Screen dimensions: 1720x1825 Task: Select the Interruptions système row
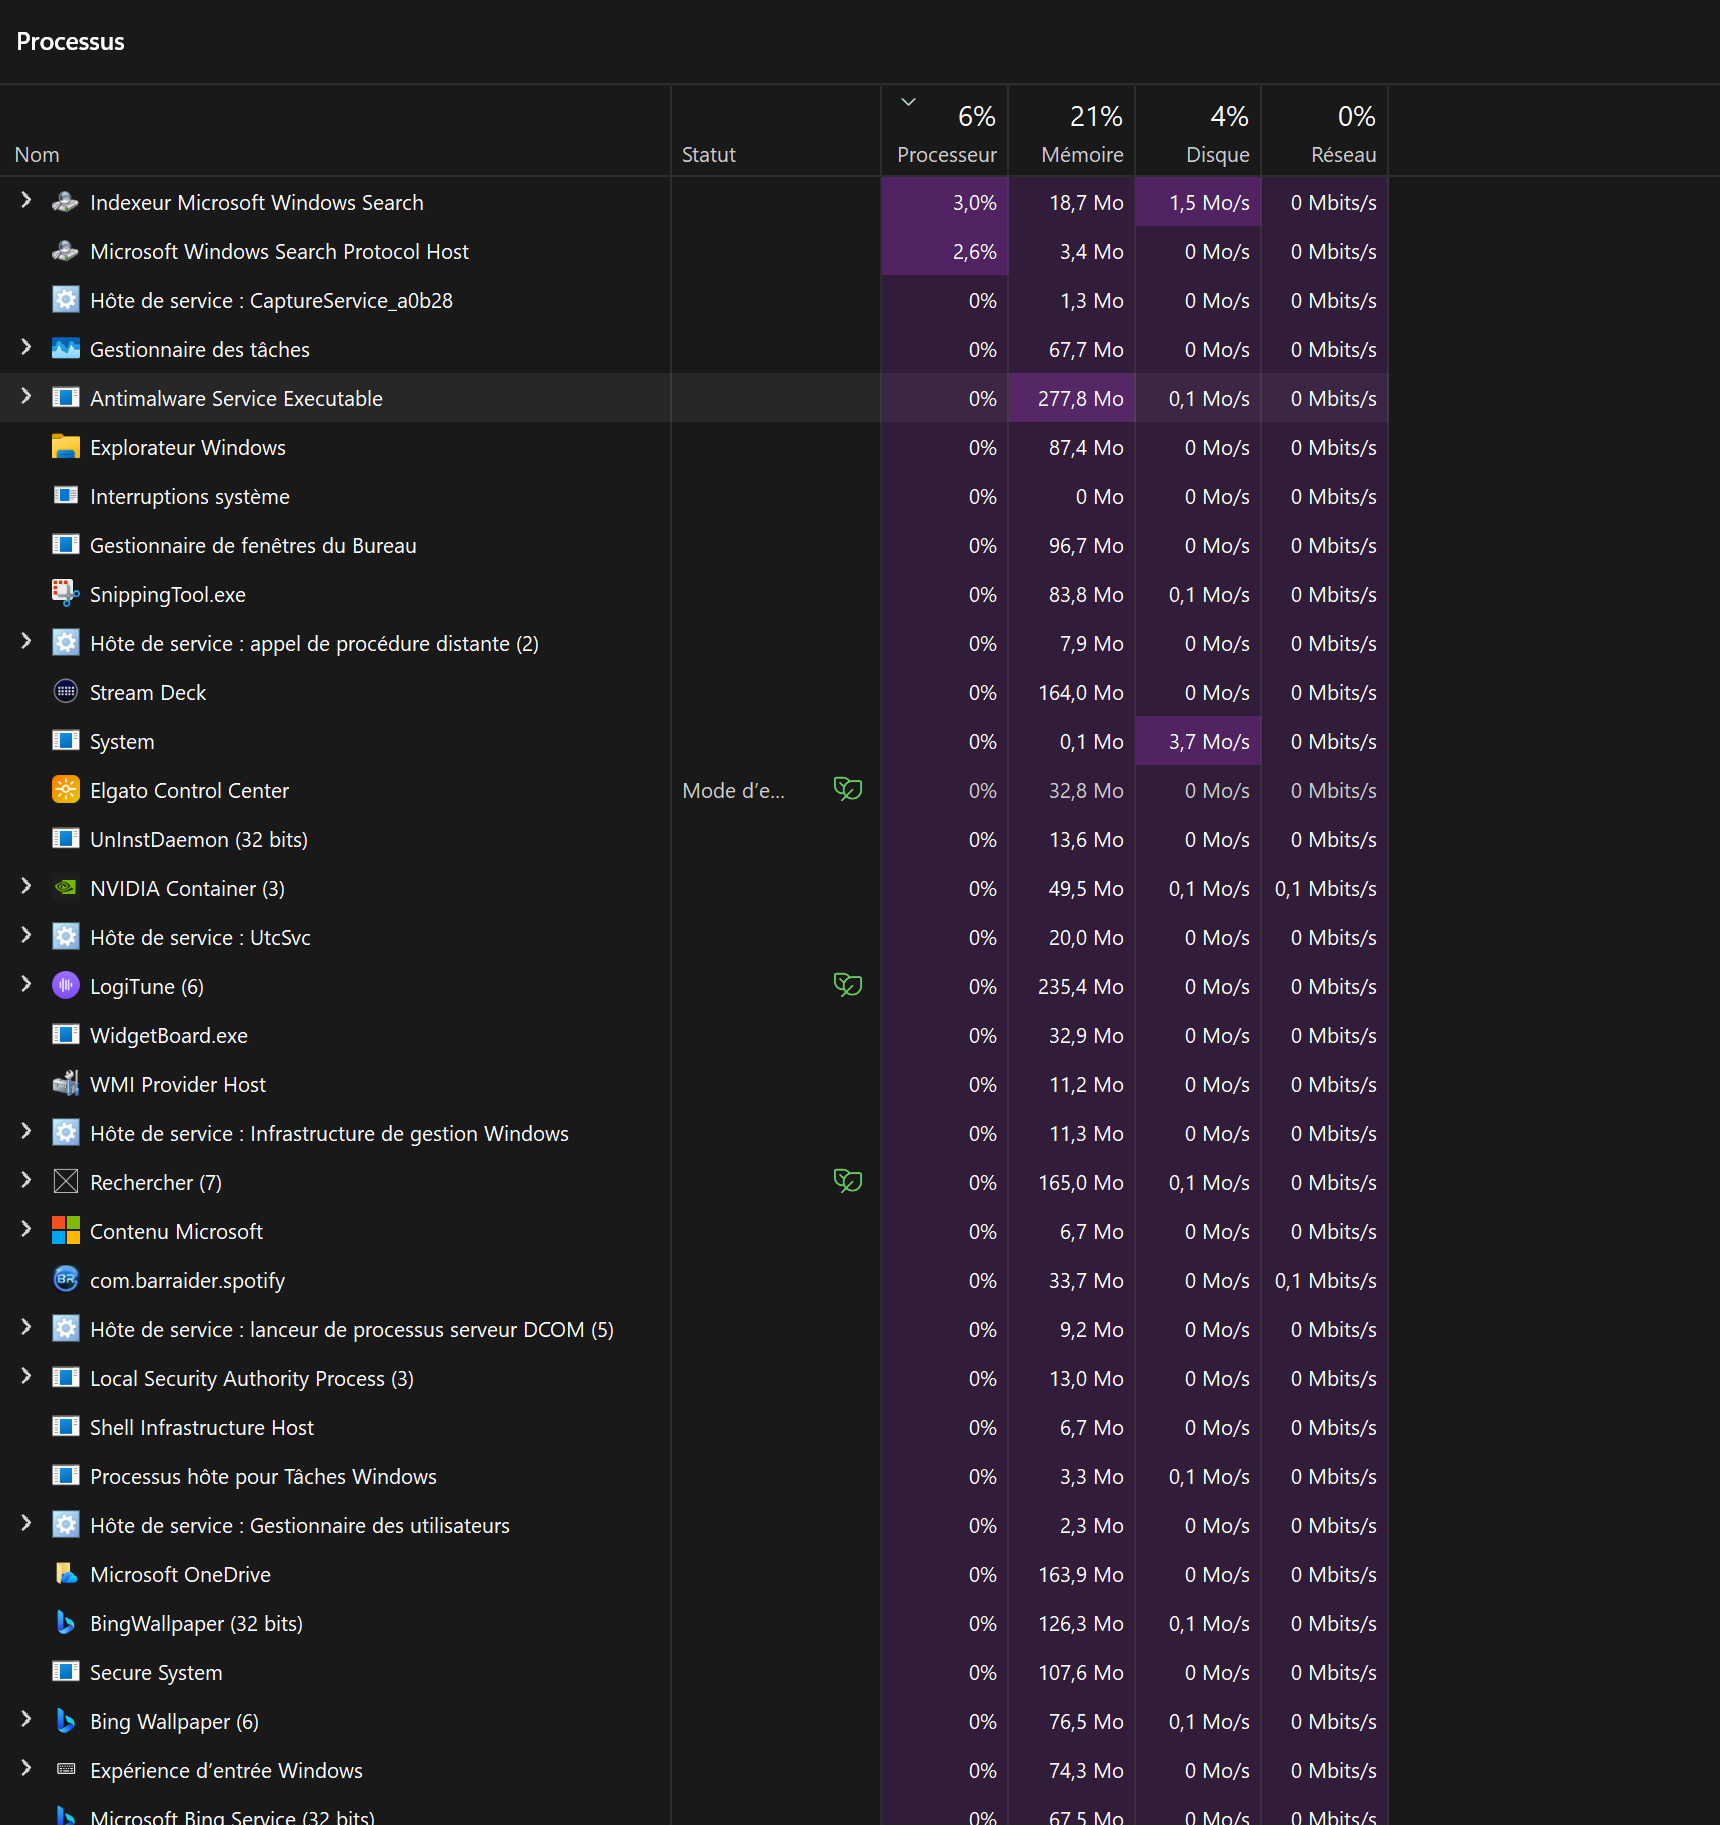coord(694,497)
